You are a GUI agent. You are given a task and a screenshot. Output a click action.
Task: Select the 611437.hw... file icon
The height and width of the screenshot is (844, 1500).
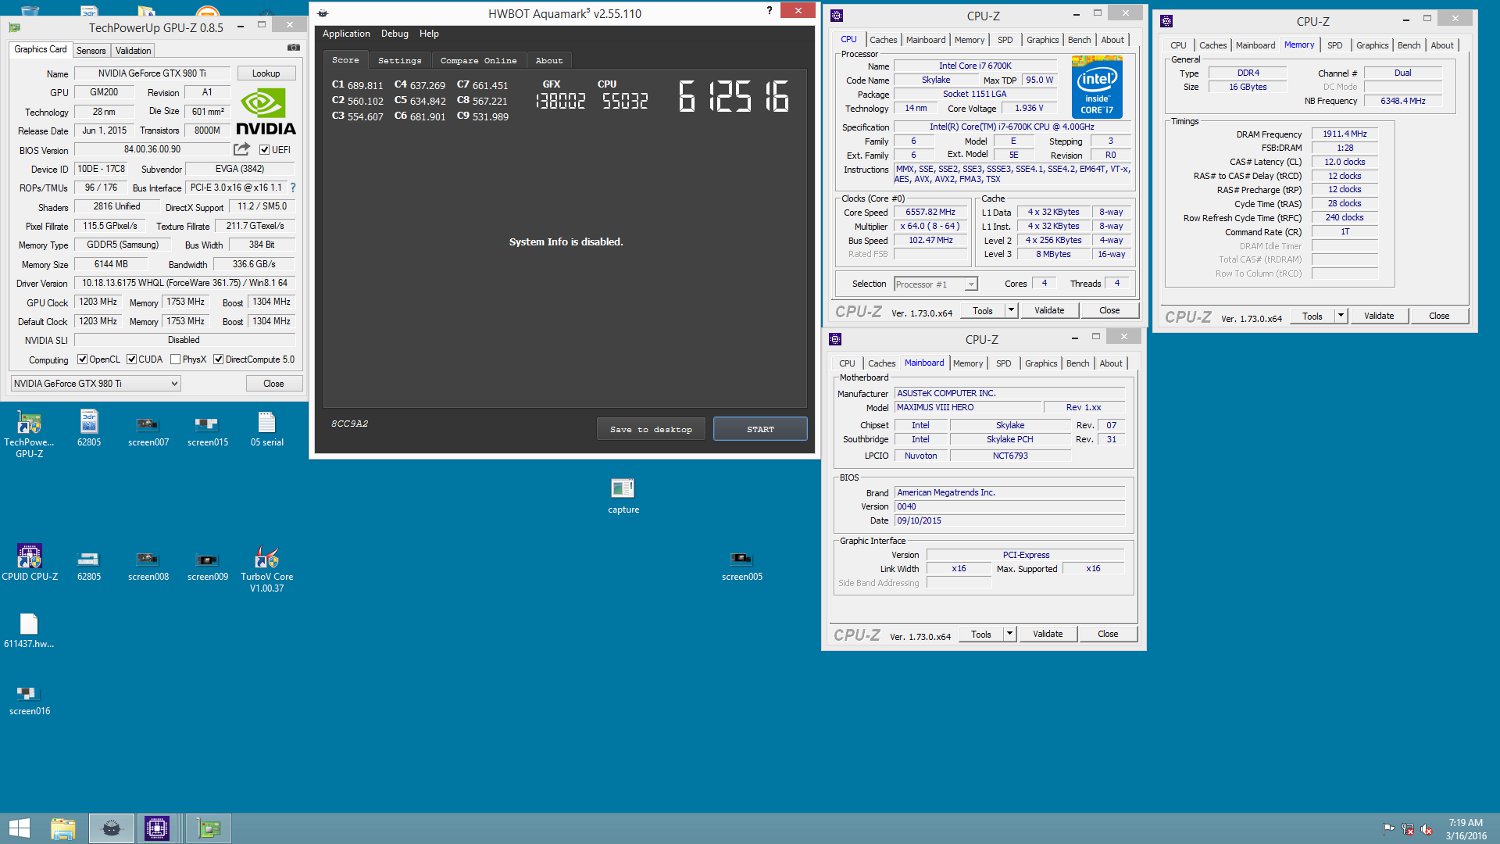(29, 631)
